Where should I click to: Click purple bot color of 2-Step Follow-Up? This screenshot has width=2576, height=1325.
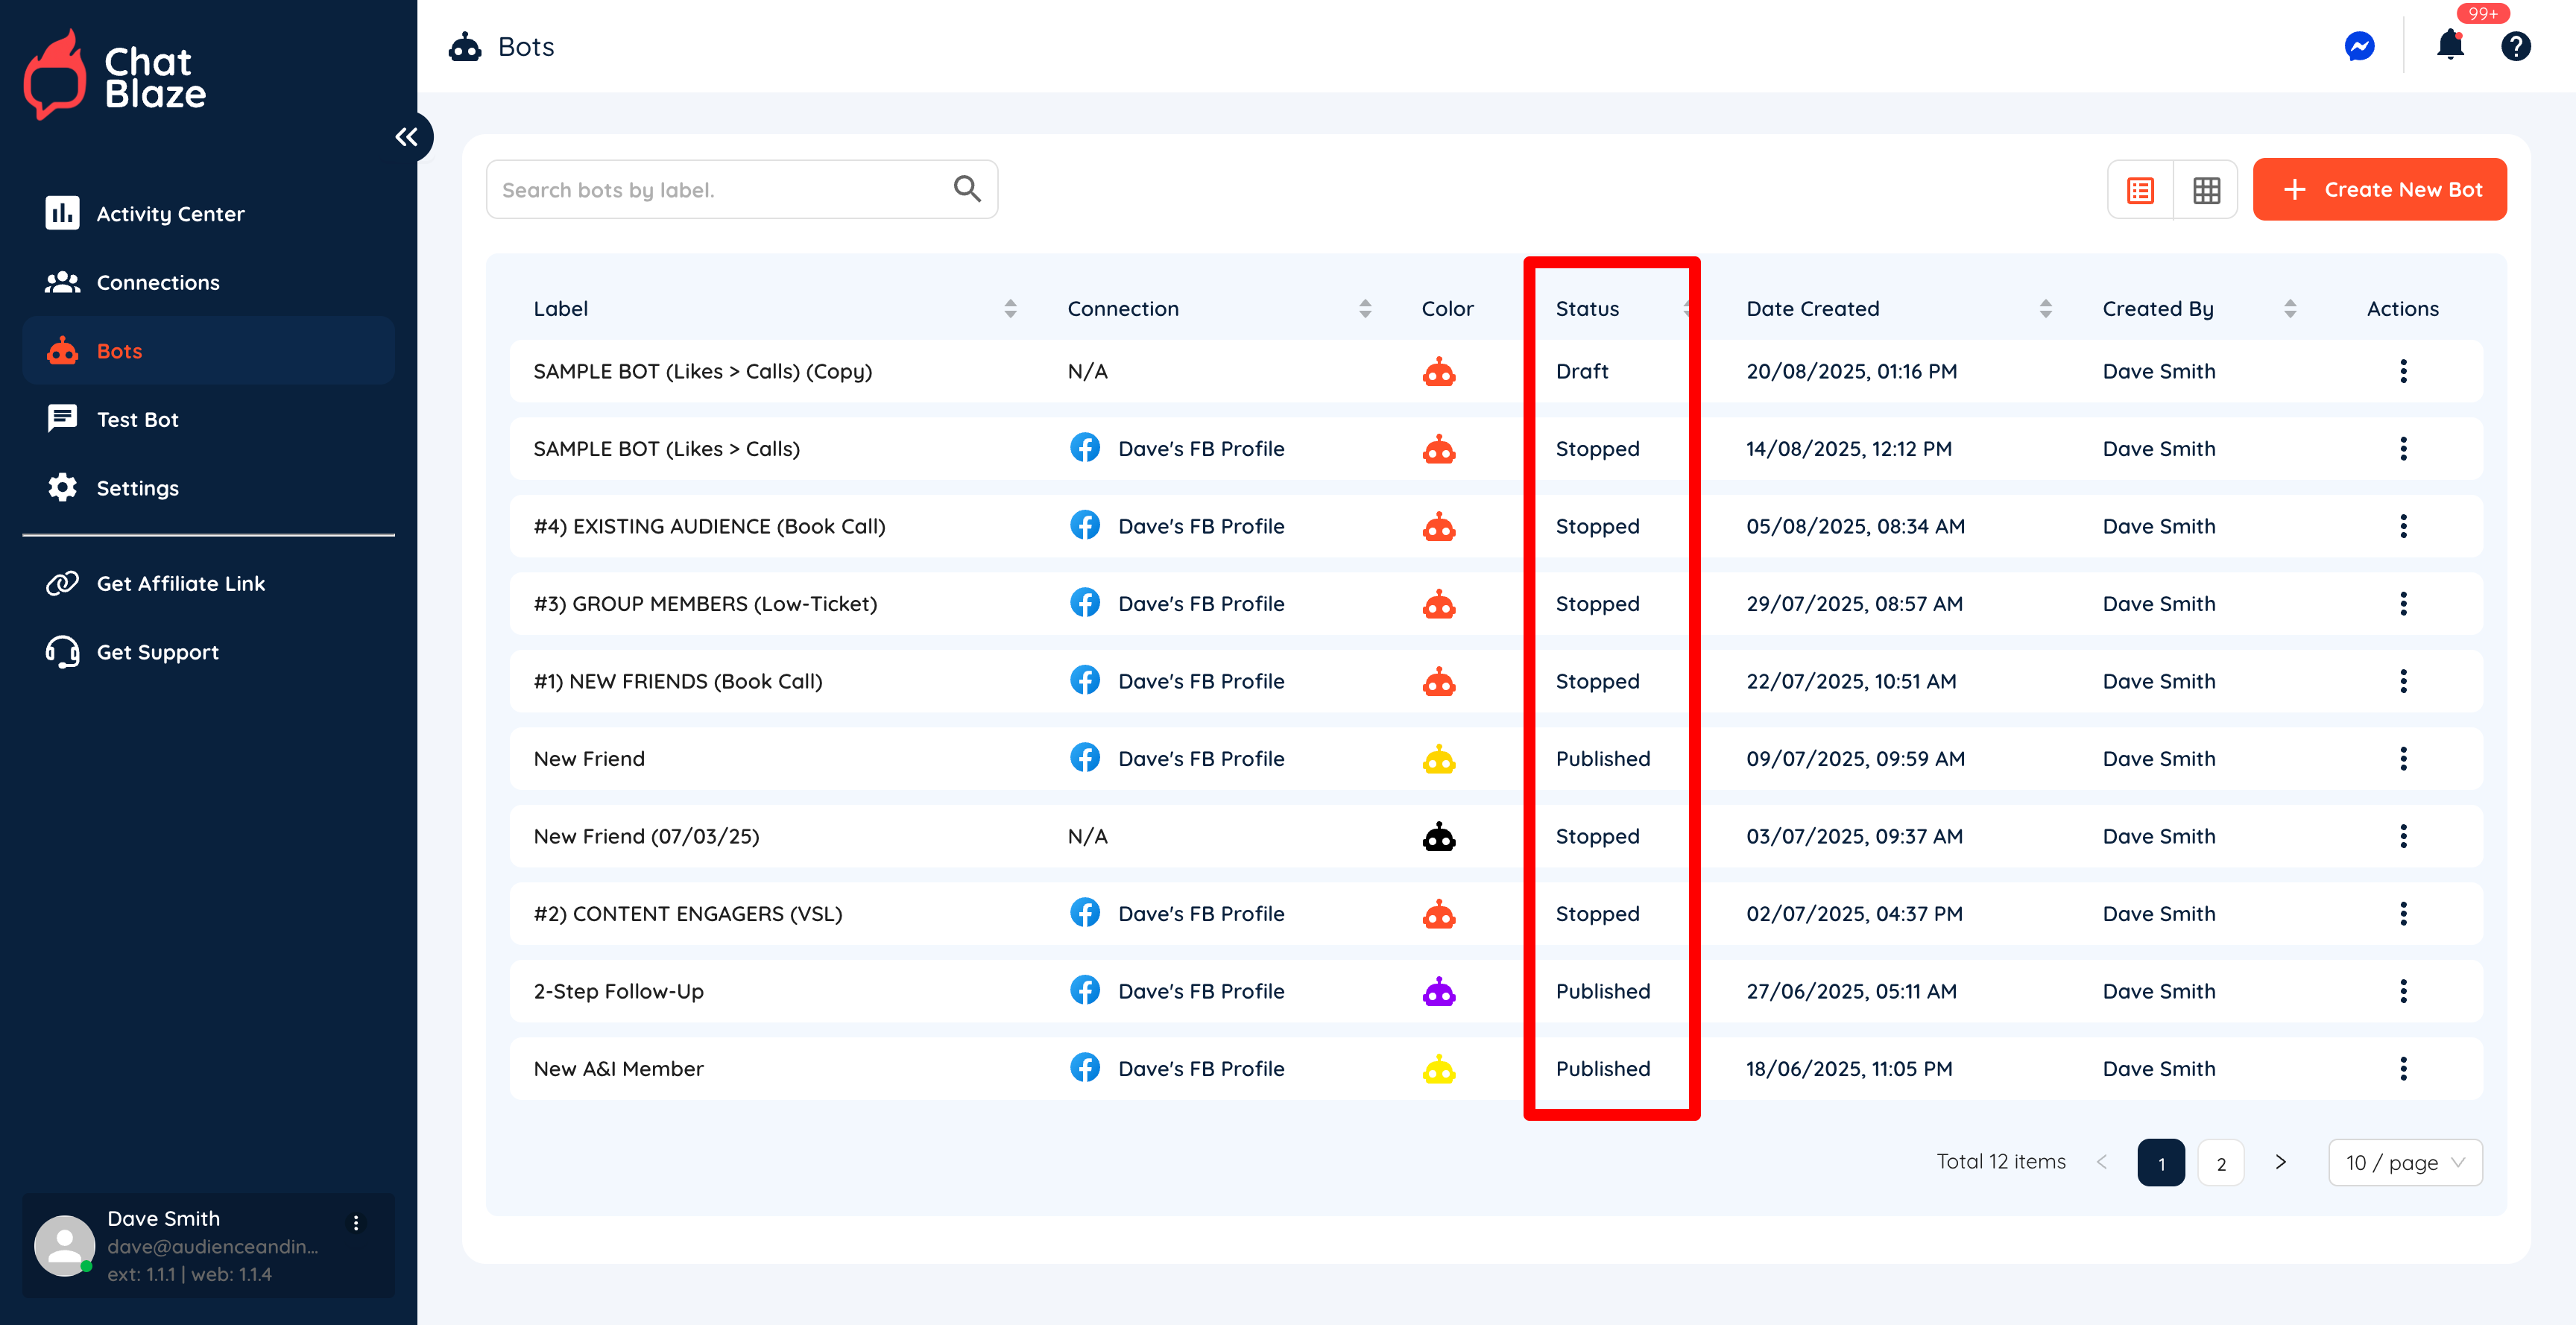tap(1439, 992)
